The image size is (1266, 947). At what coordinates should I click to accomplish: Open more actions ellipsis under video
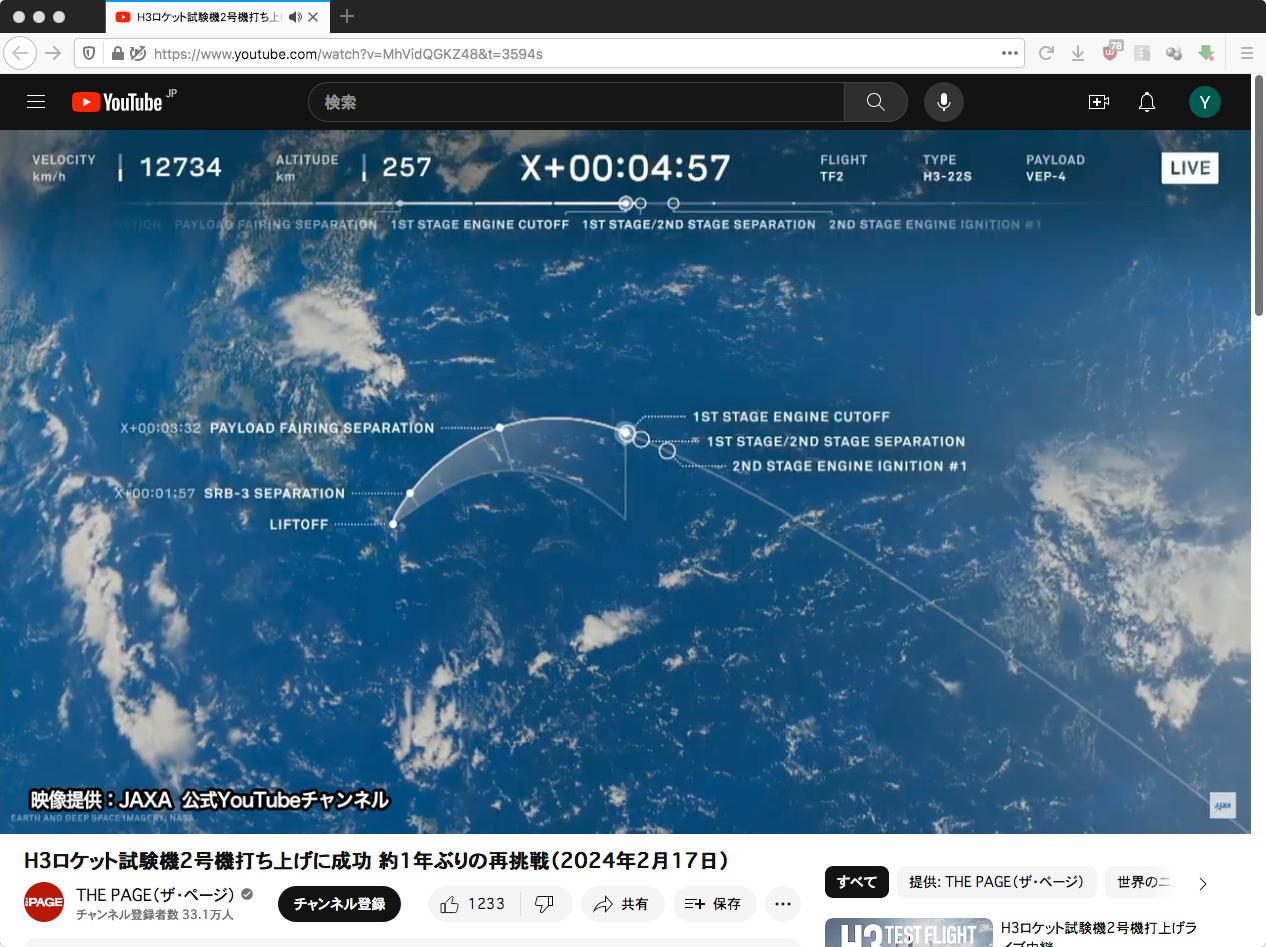pyautogui.click(x=783, y=904)
